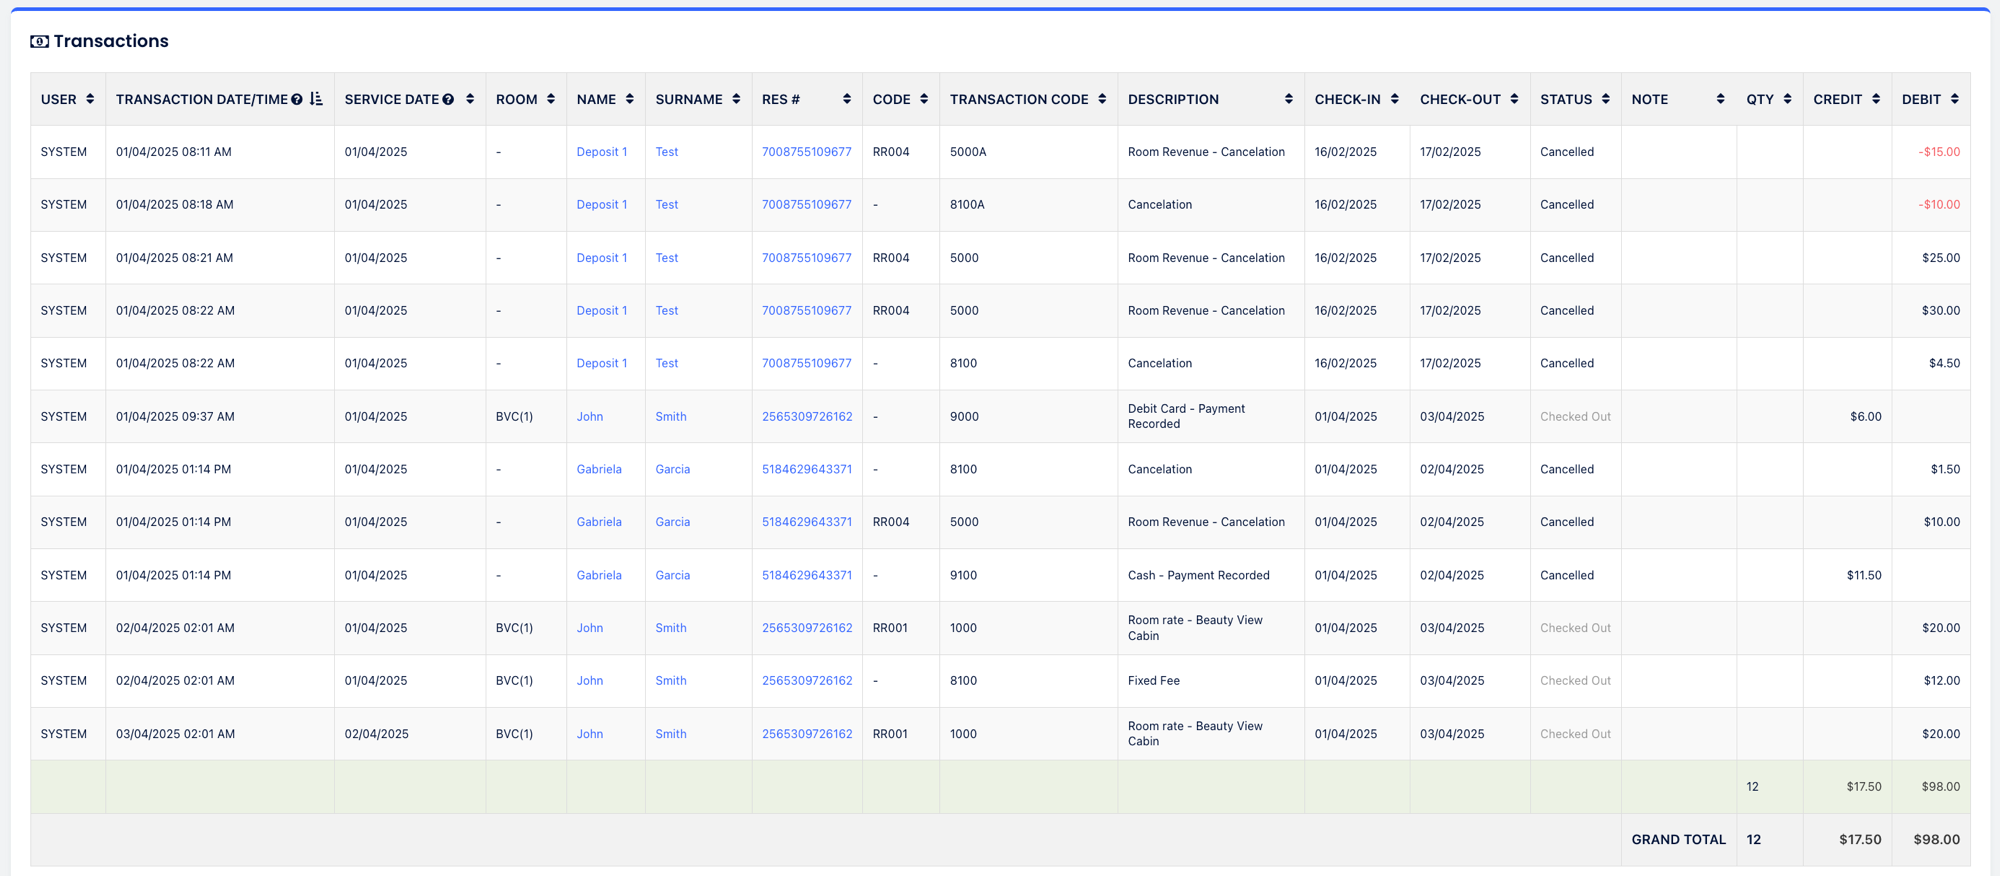Open reservation 2565309726162 in Fixed Fee row
2000x876 pixels.
pyautogui.click(x=806, y=681)
